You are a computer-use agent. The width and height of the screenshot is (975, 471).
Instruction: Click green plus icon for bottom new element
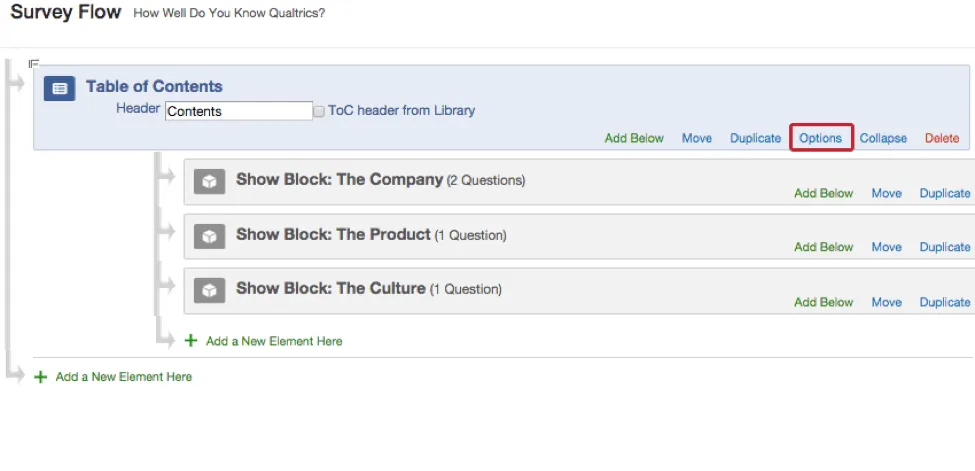coord(41,377)
